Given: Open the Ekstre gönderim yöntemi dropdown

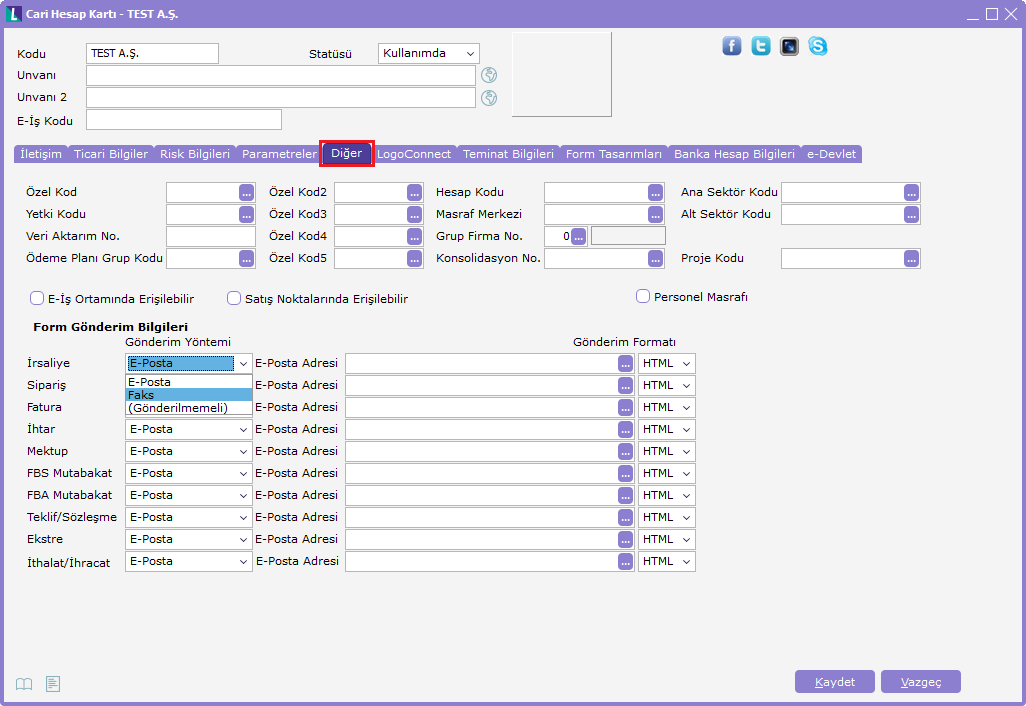Looking at the screenshot, I should (188, 539).
